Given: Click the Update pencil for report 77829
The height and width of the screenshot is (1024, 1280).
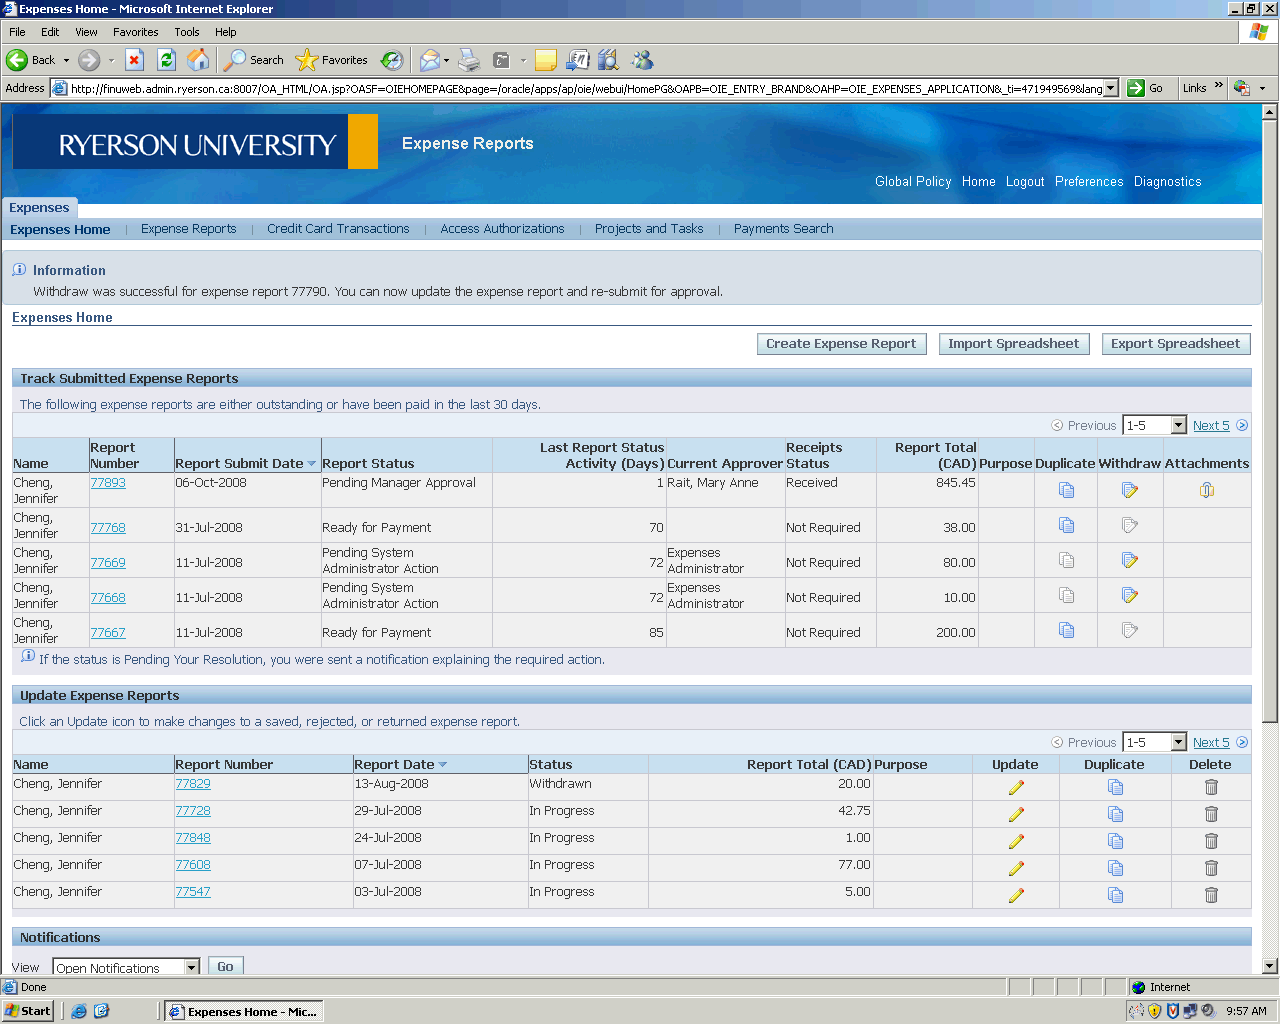Looking at the screenshot, I should 1015,787.
